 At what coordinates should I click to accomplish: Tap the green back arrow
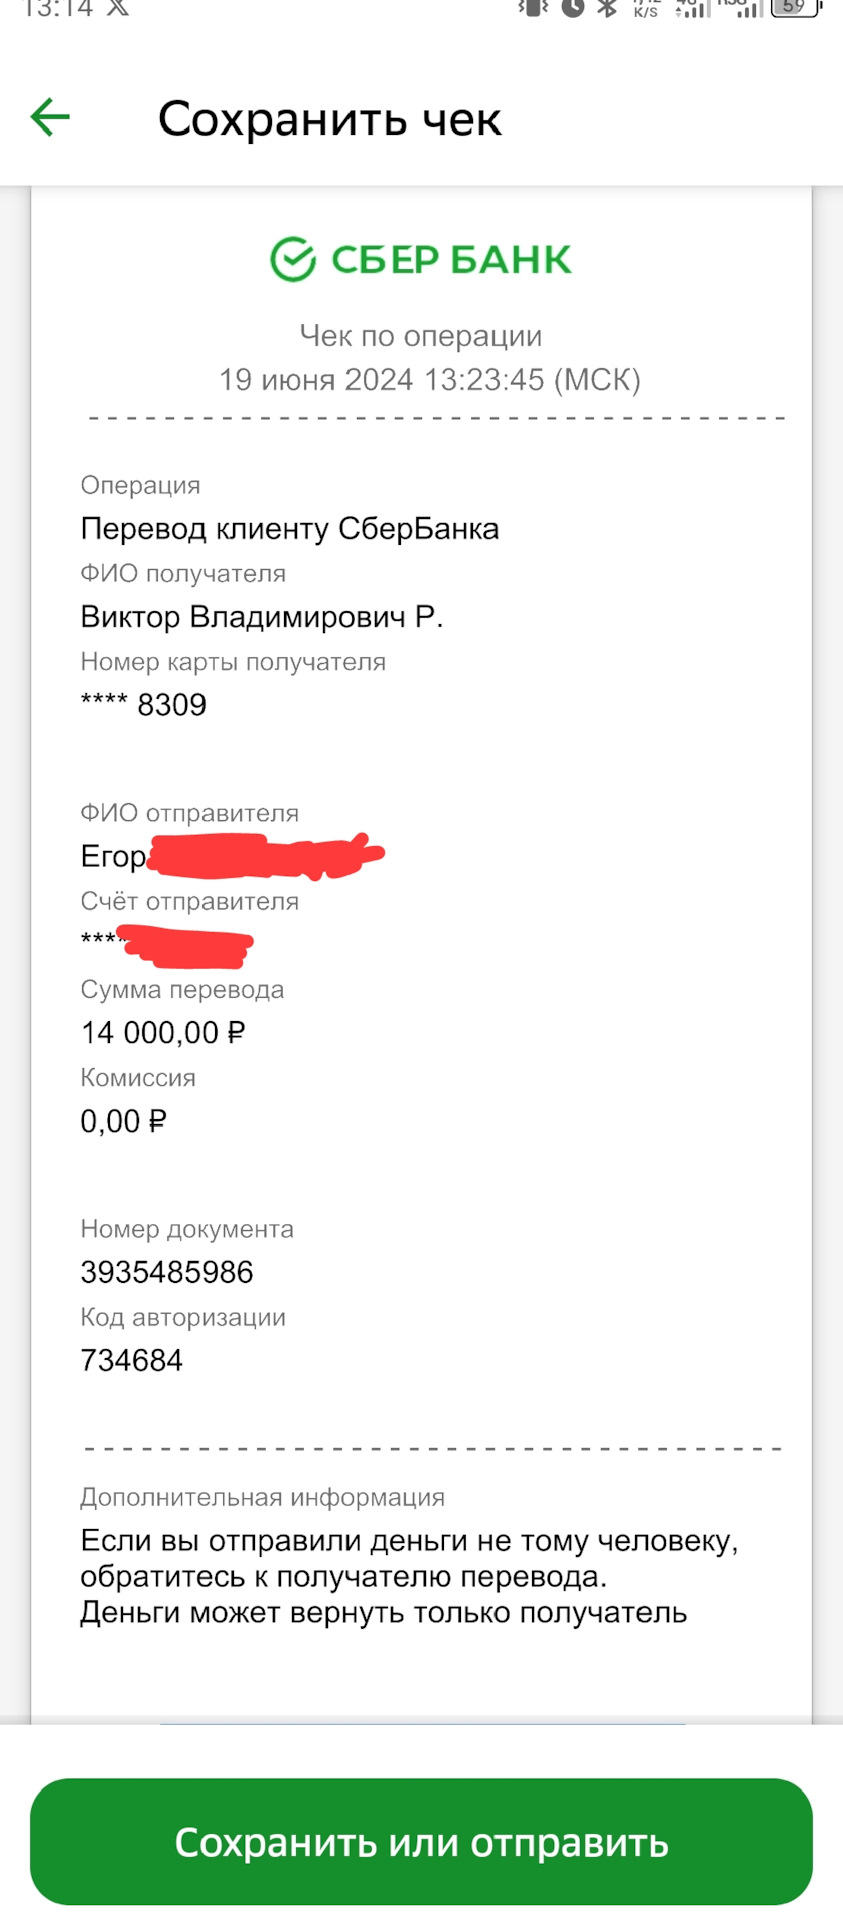point(50,118)
